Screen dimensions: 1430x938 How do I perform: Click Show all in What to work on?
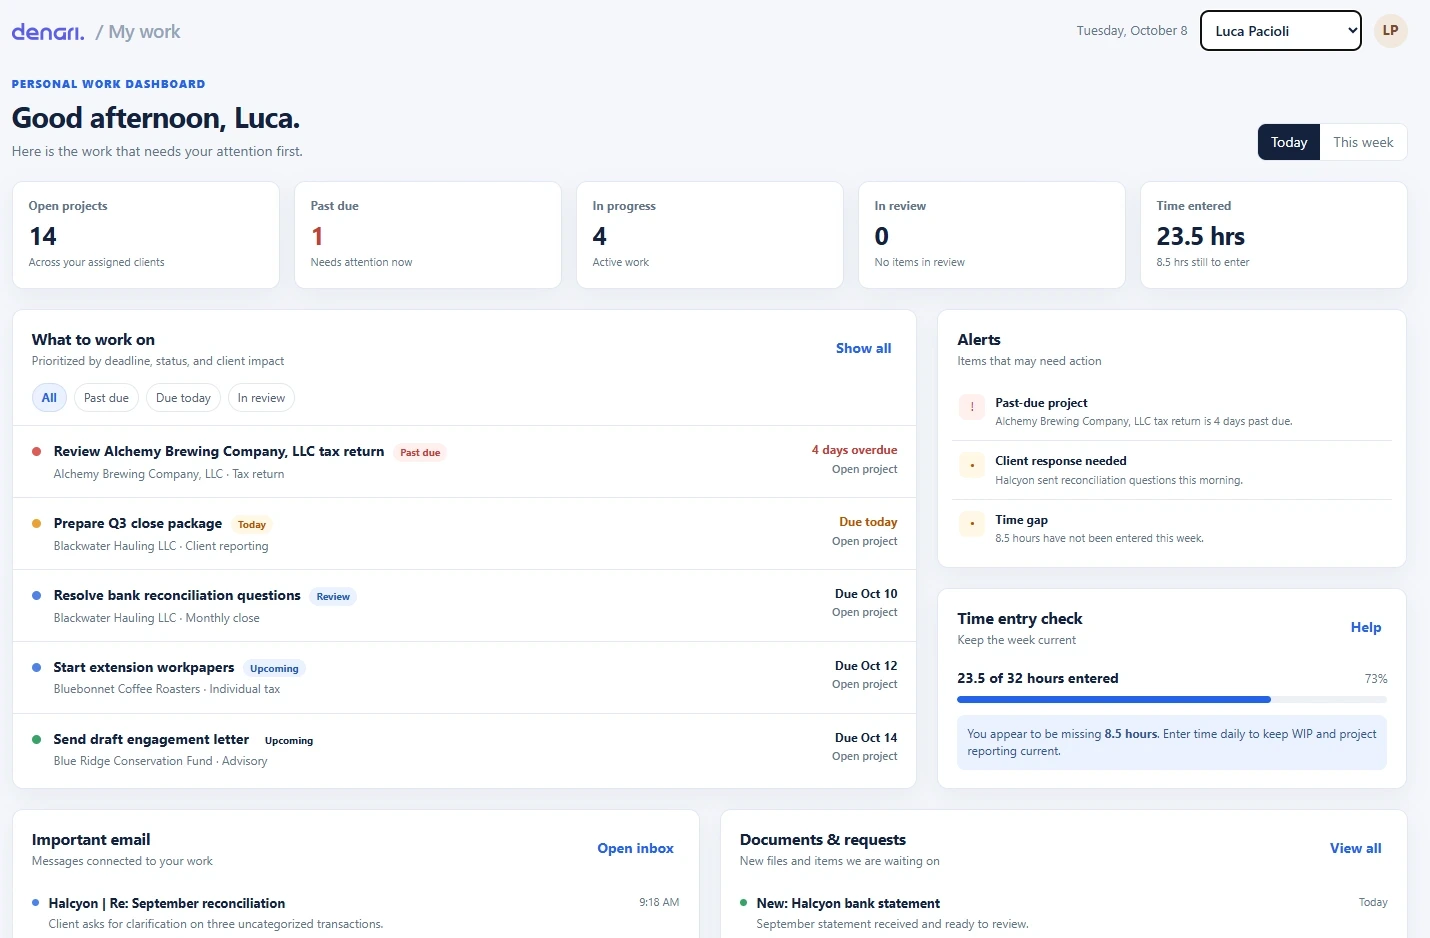863,348
